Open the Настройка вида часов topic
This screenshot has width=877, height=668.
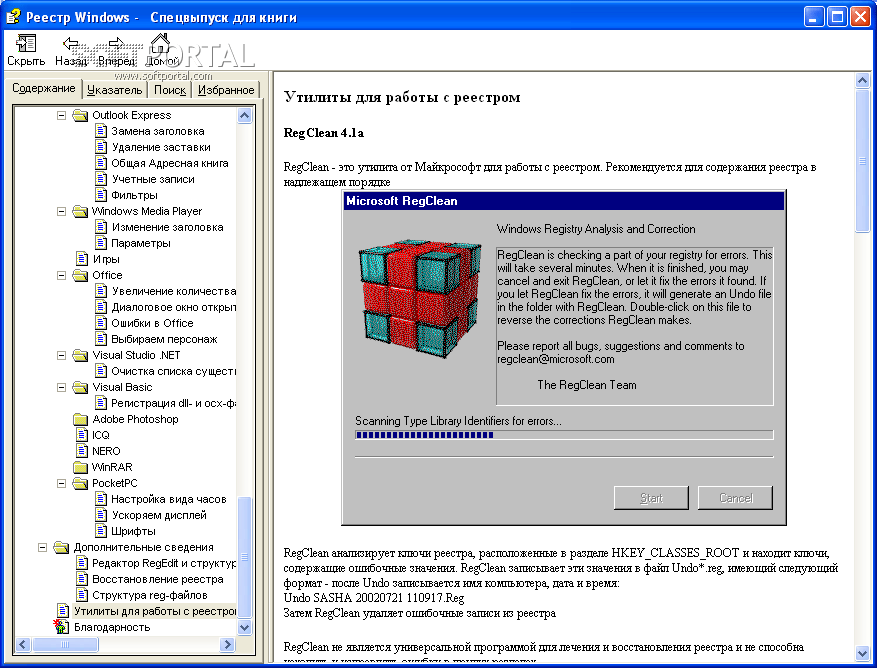tap(169, 500)
